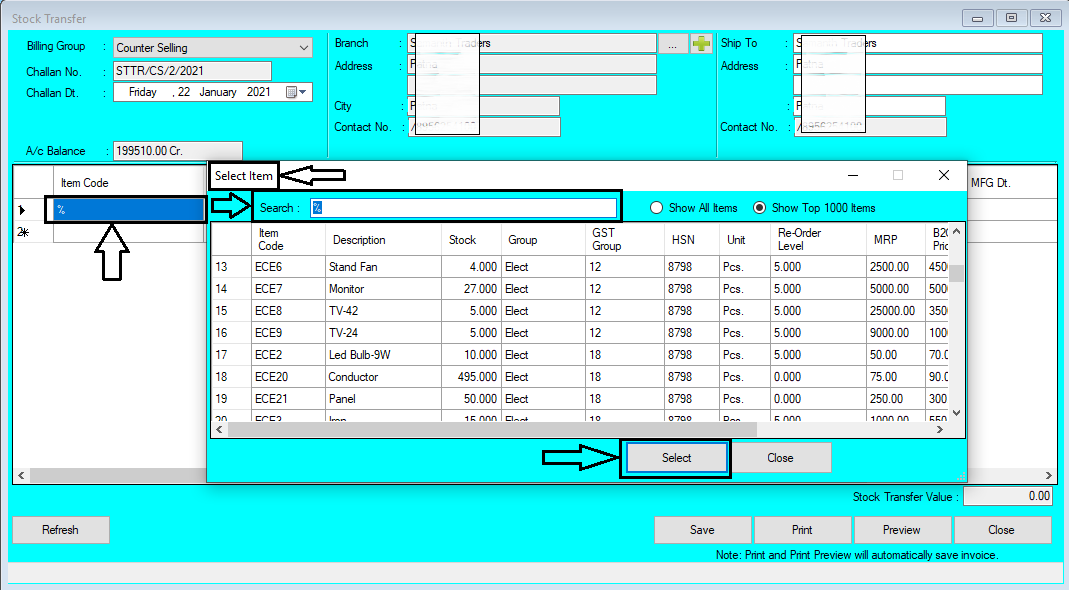
Task: Open the Billing Group dropdown
Action: point(303,47)
